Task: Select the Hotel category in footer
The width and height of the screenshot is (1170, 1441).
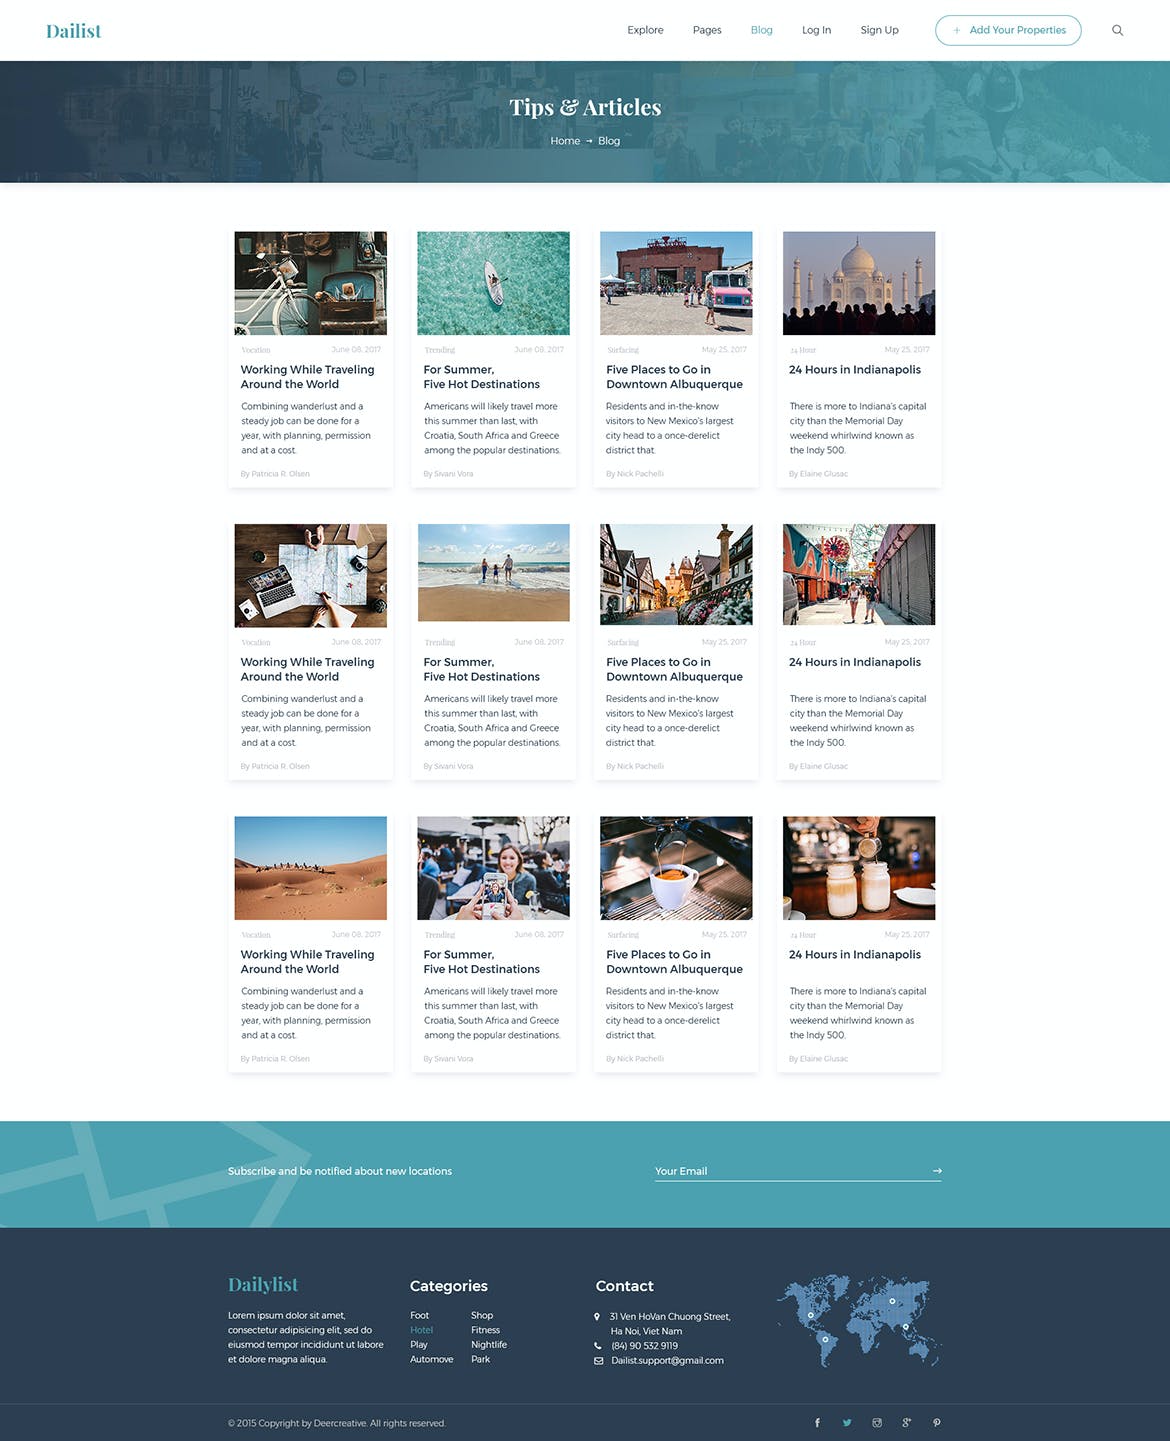Action: click(421, 1330)
